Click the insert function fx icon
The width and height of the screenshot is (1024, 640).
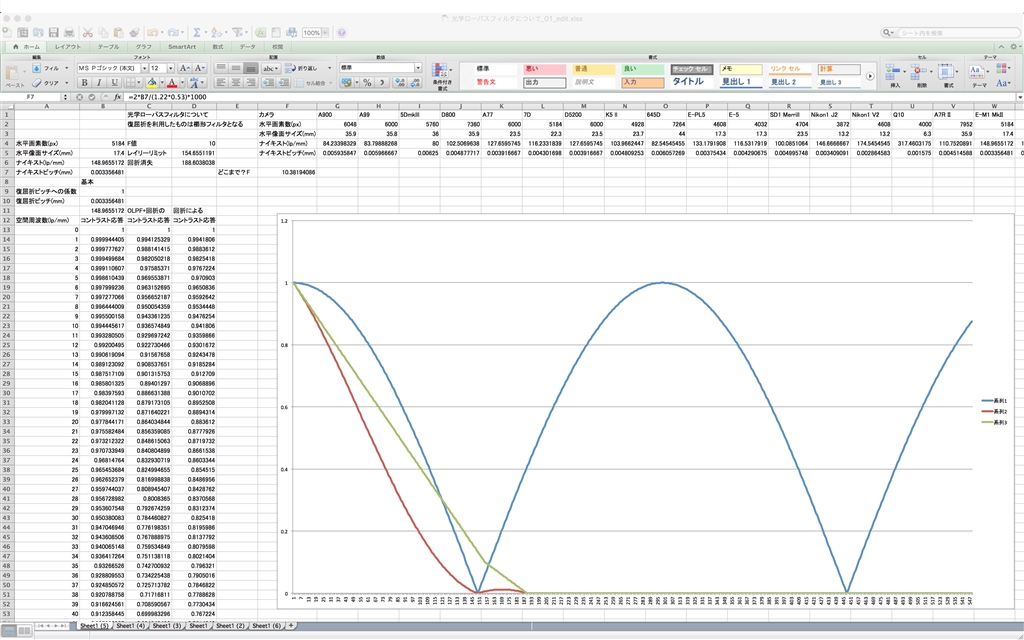(117, 97)
